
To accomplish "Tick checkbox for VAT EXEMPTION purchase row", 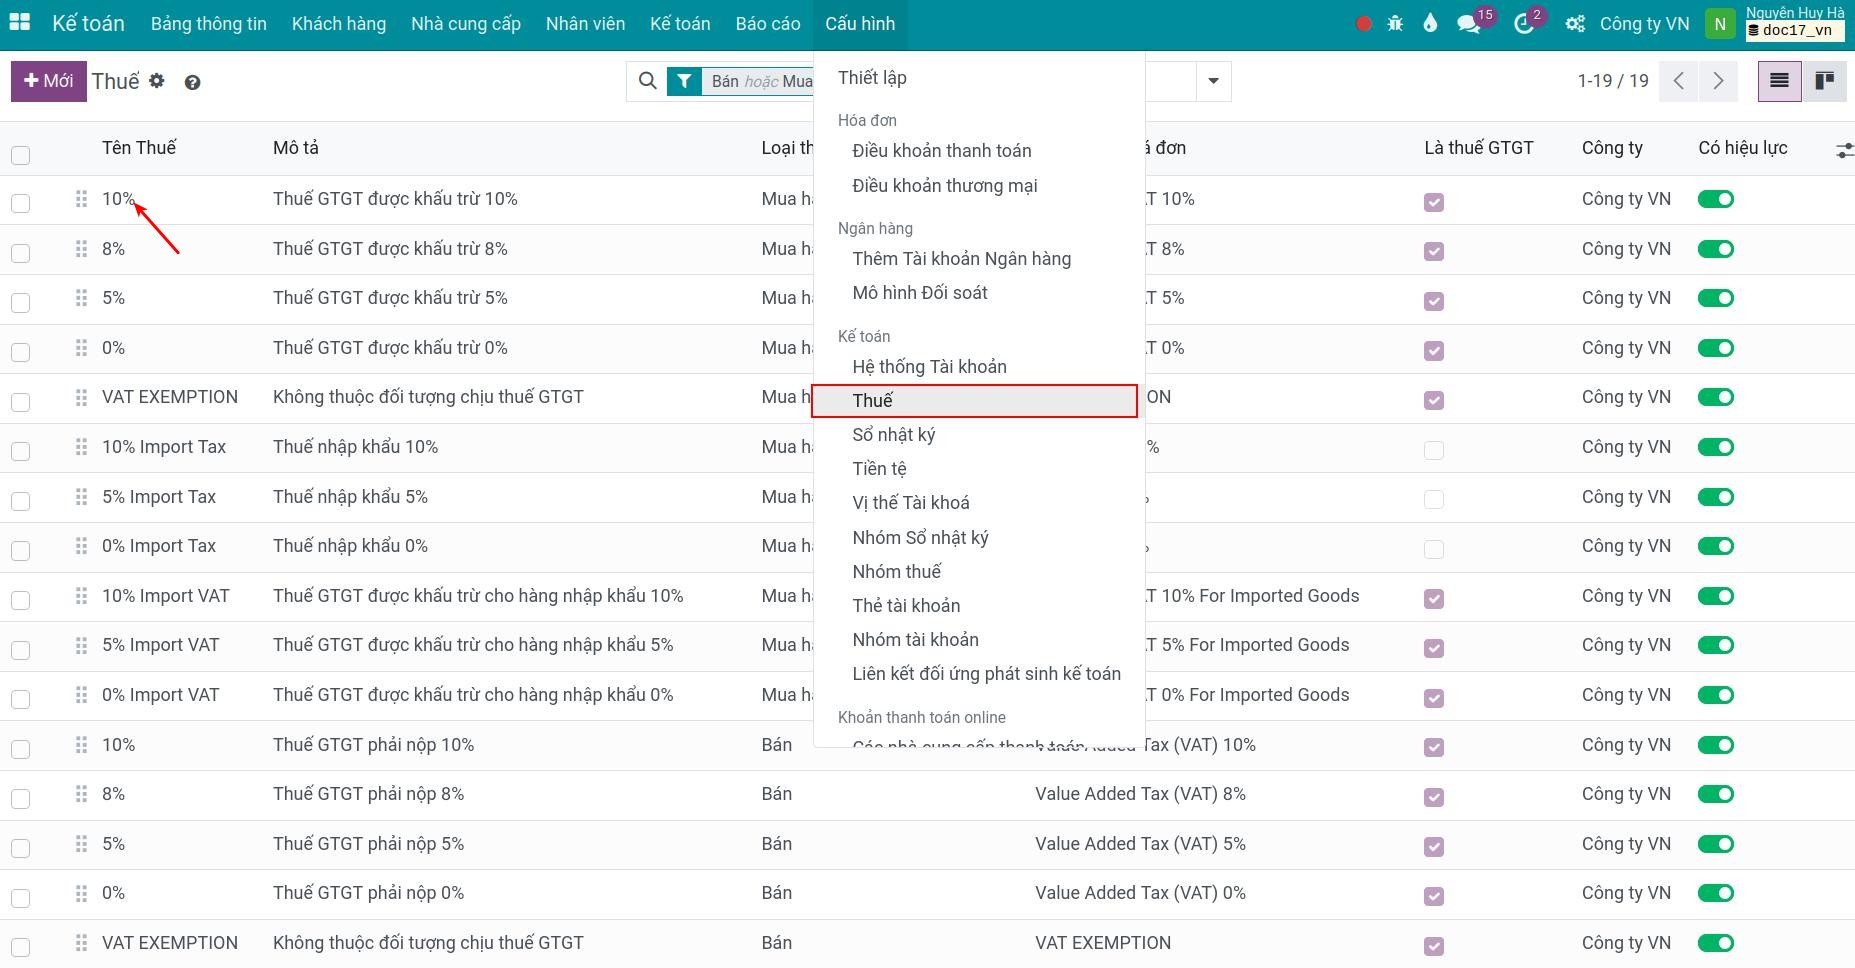I will [x=21, y=402].
